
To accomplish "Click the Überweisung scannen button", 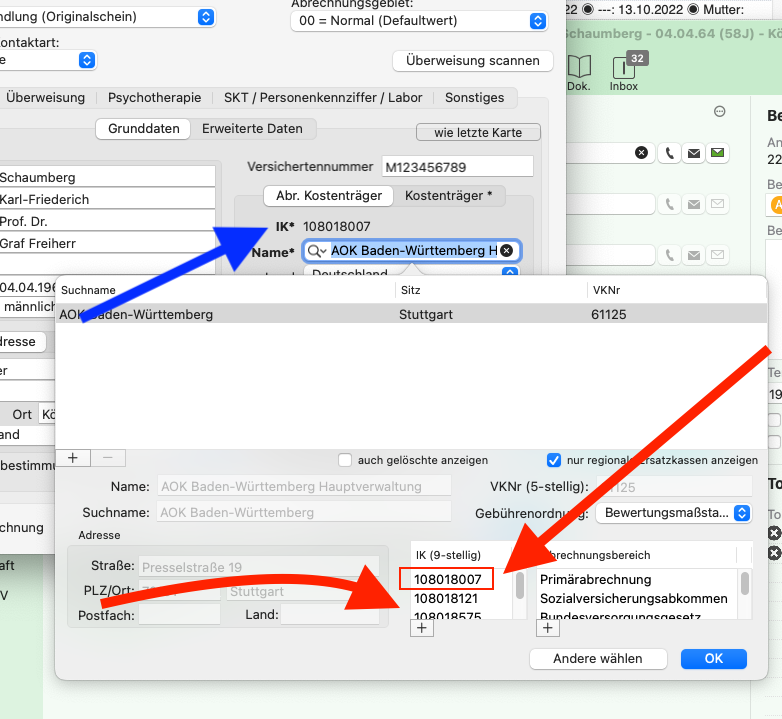I will click(x=473, y=61).
